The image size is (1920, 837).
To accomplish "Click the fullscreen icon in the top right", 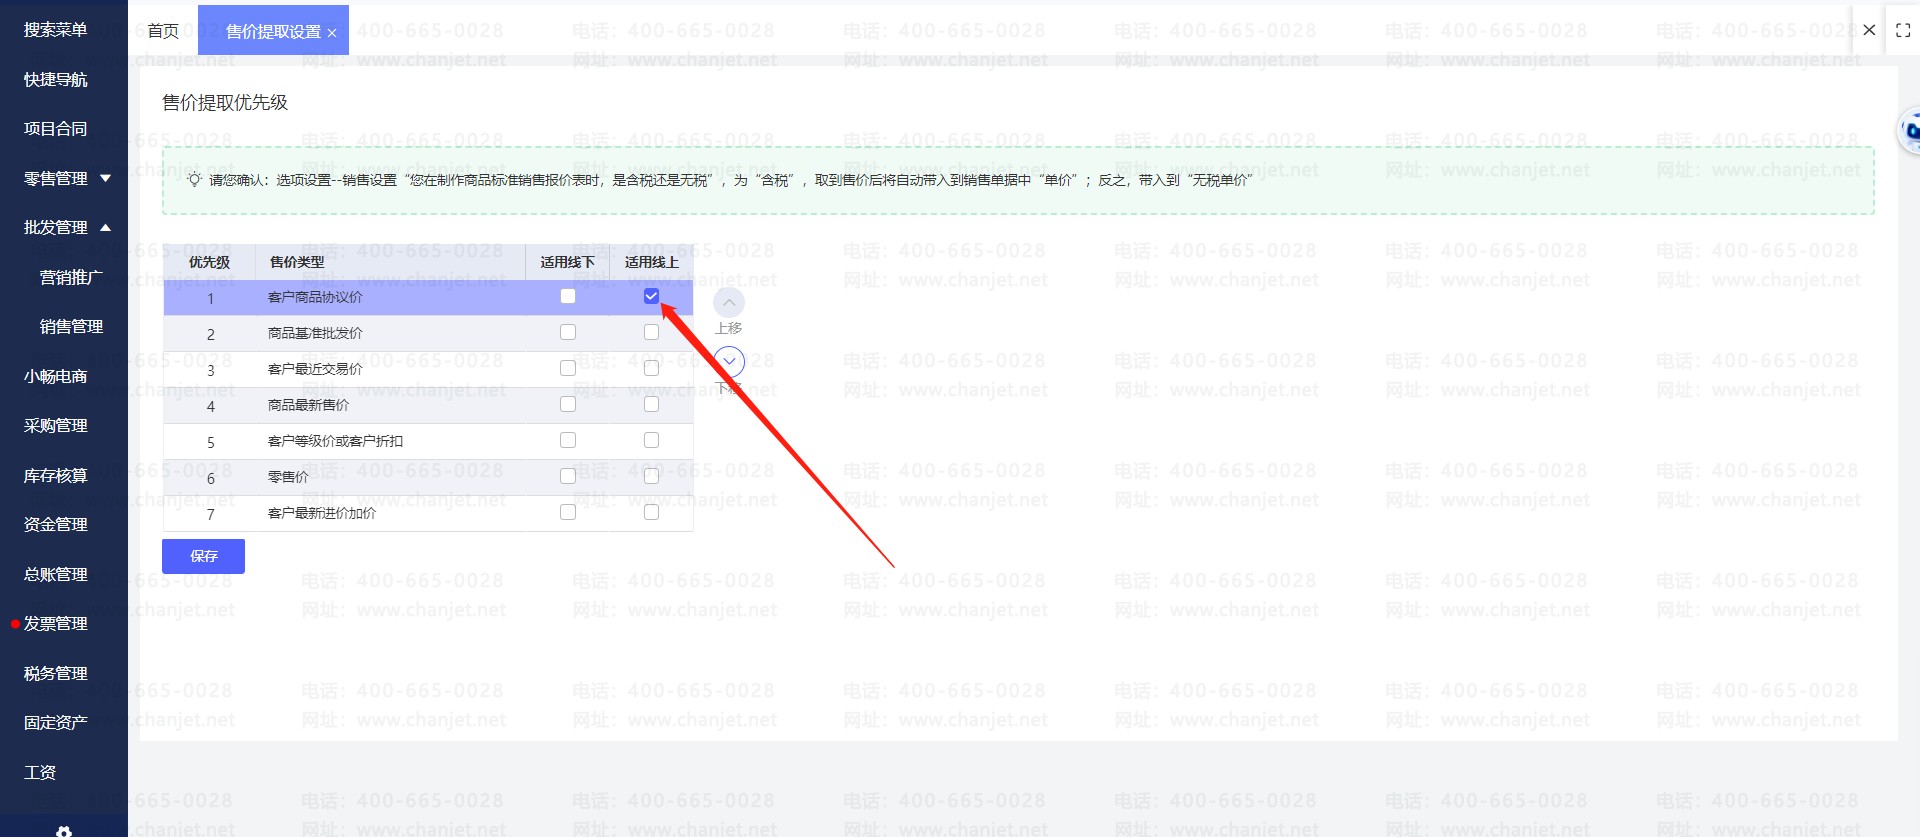I will point(1903,31).
